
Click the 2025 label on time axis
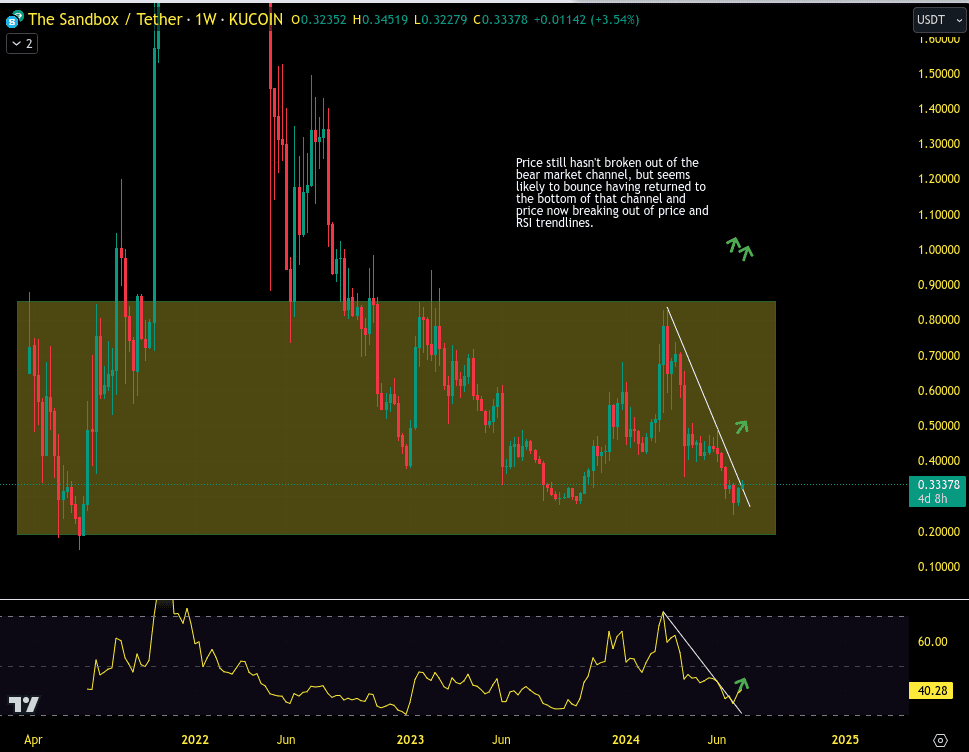tap(845, 740)
